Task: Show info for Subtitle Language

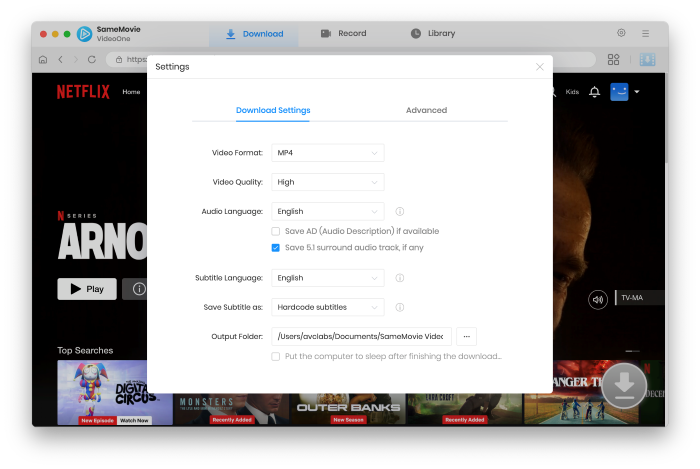Action: 400,278
